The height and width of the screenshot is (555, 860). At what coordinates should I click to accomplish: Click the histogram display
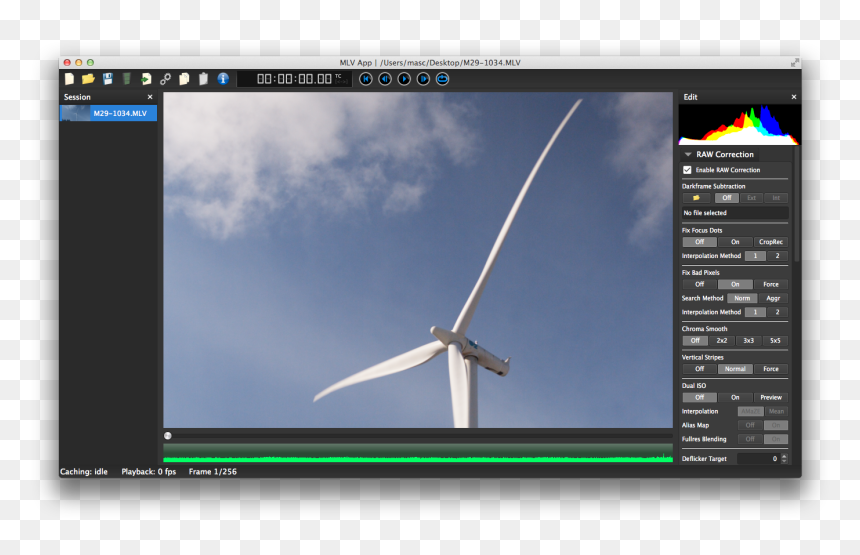[739, 125]
